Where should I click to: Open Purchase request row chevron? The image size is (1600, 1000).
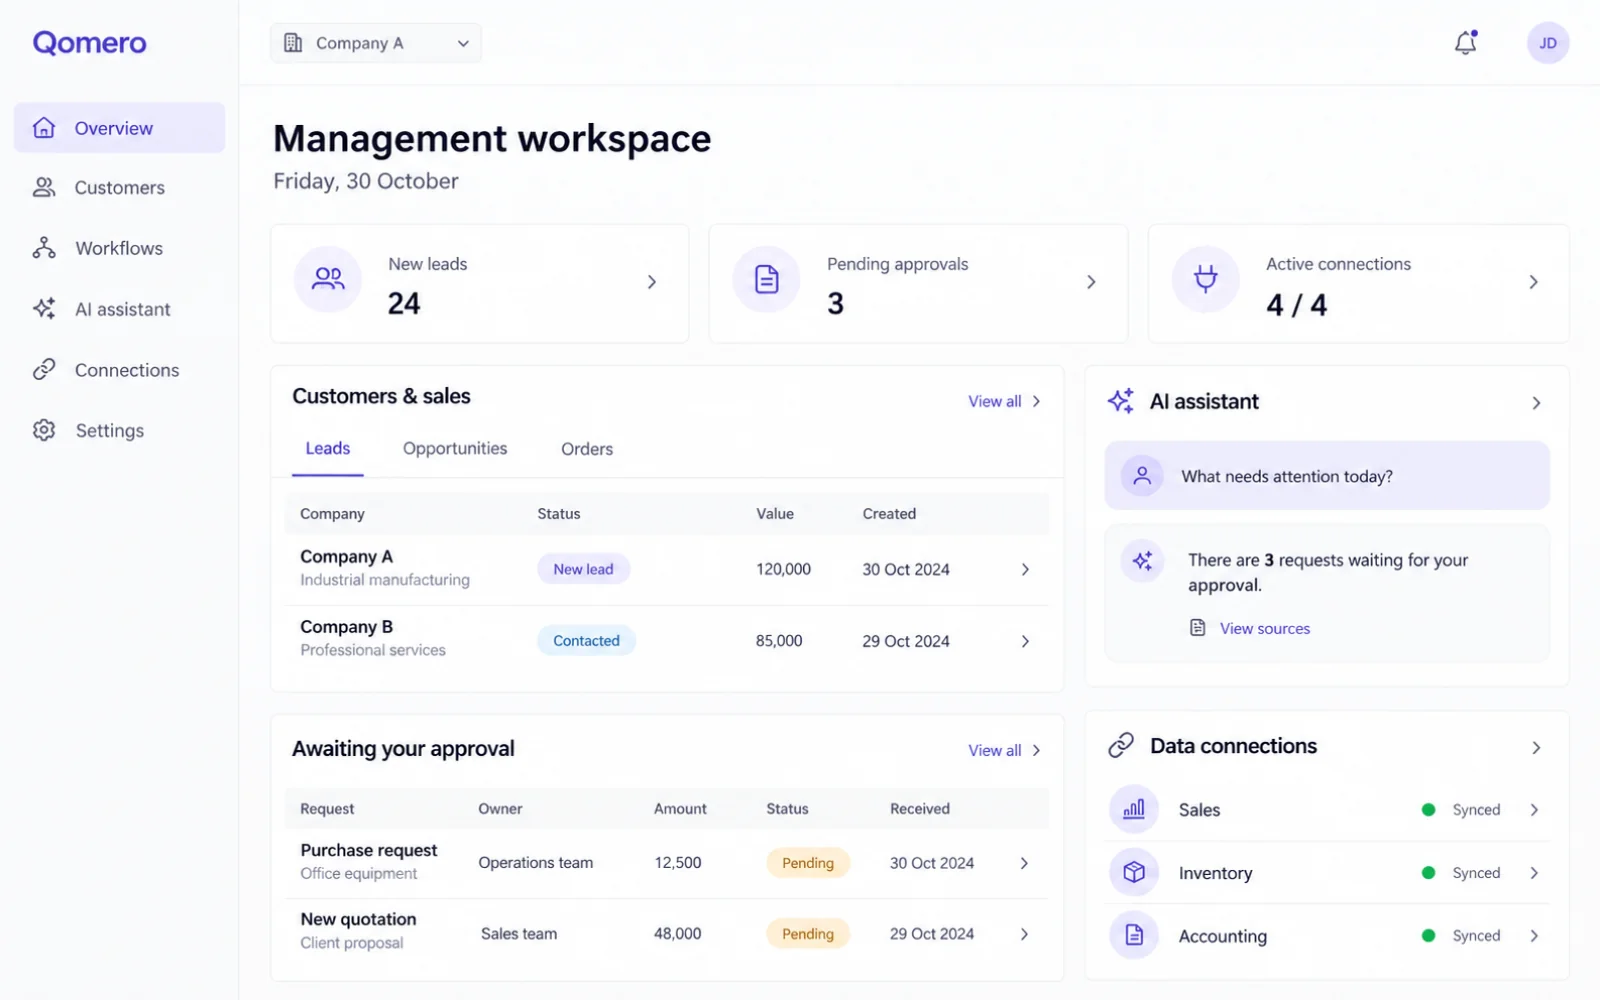pos(1024,863)
